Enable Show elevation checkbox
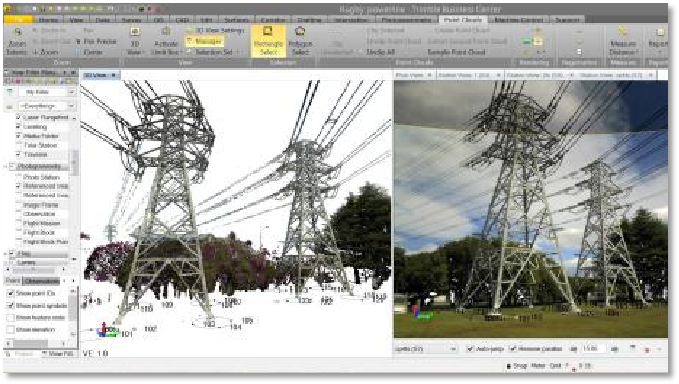 (x=10, y=330)
